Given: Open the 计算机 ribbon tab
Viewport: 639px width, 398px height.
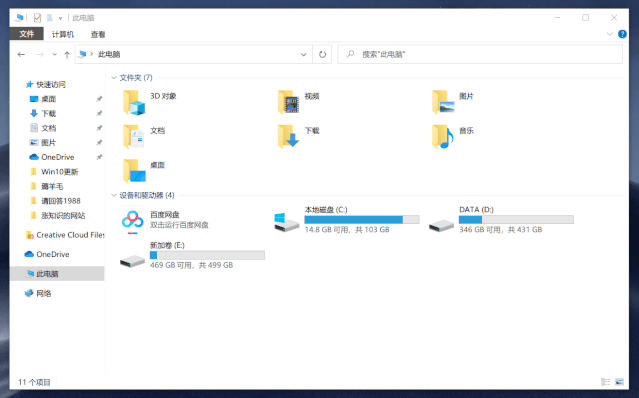Looking at the screenshot, I should click(x=63, y=34).
